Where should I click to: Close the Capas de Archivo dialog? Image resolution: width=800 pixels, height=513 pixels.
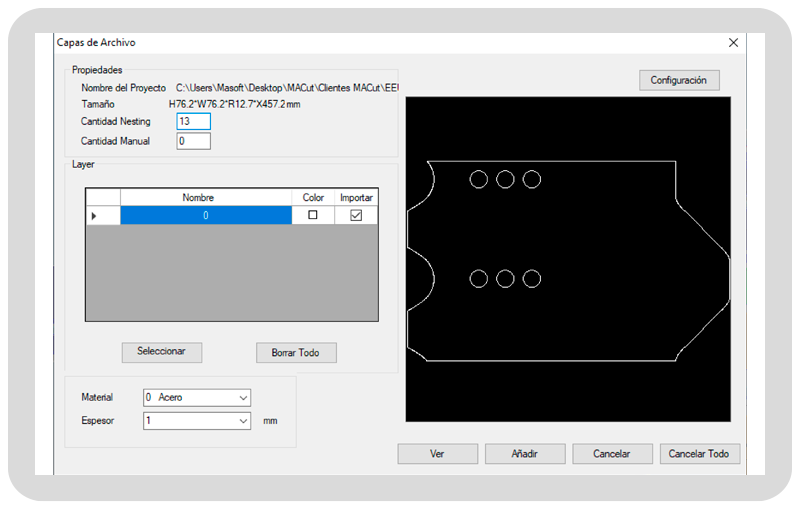click(733, 43)
